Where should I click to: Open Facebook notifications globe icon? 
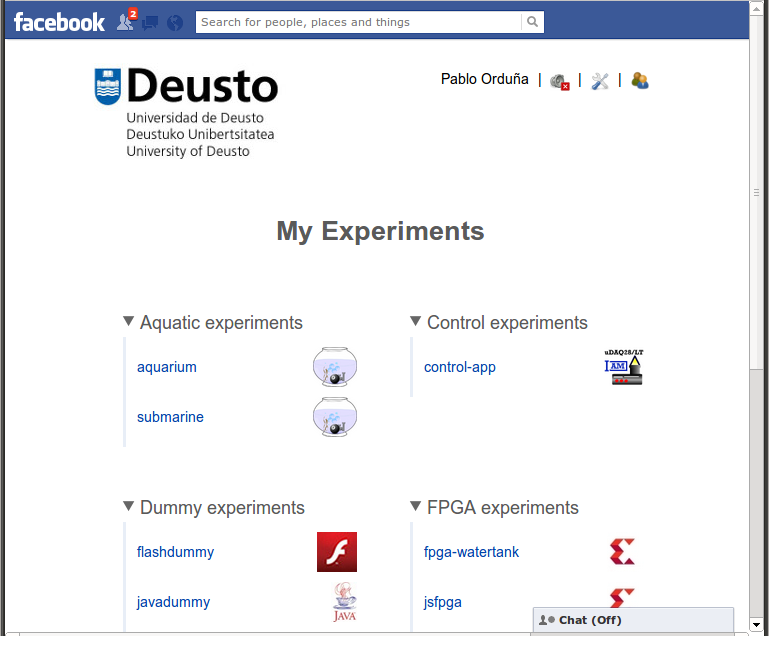(175, 22)
